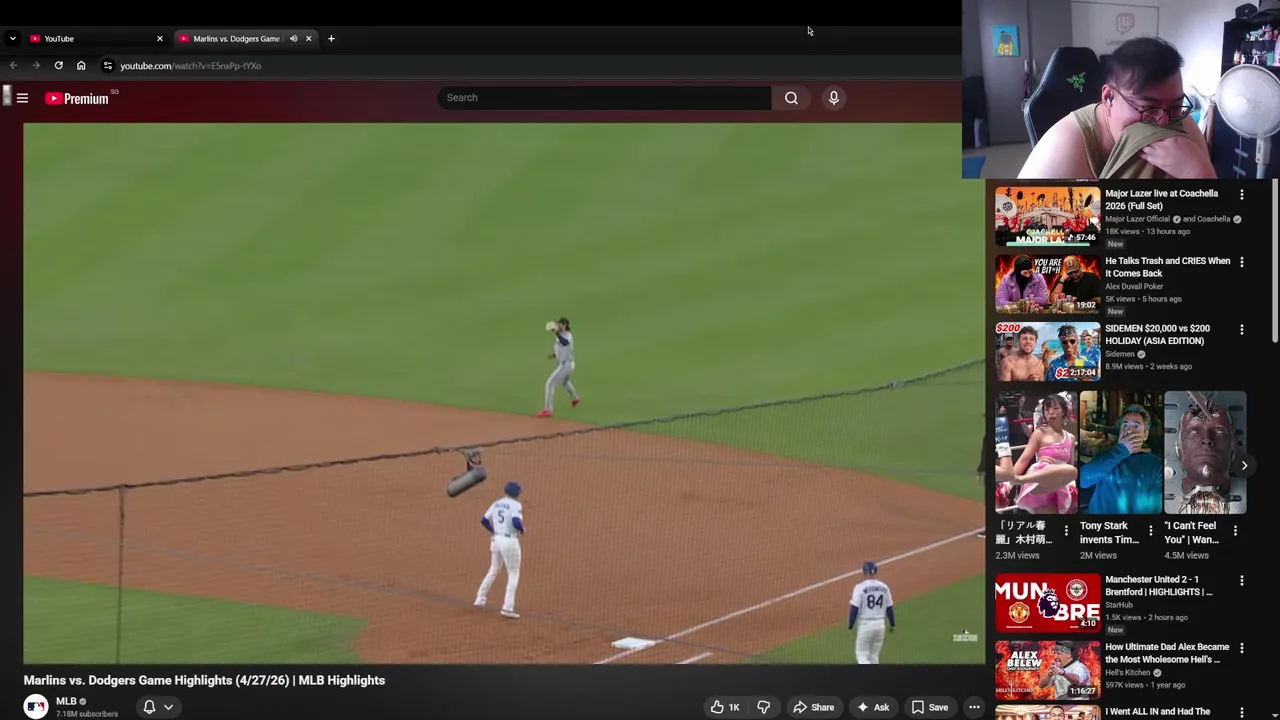Screen dimensions: 1280x720
Task: Open SIDEMEN $20,000 vs $200 thumbnail
Action: (1047, 351)
